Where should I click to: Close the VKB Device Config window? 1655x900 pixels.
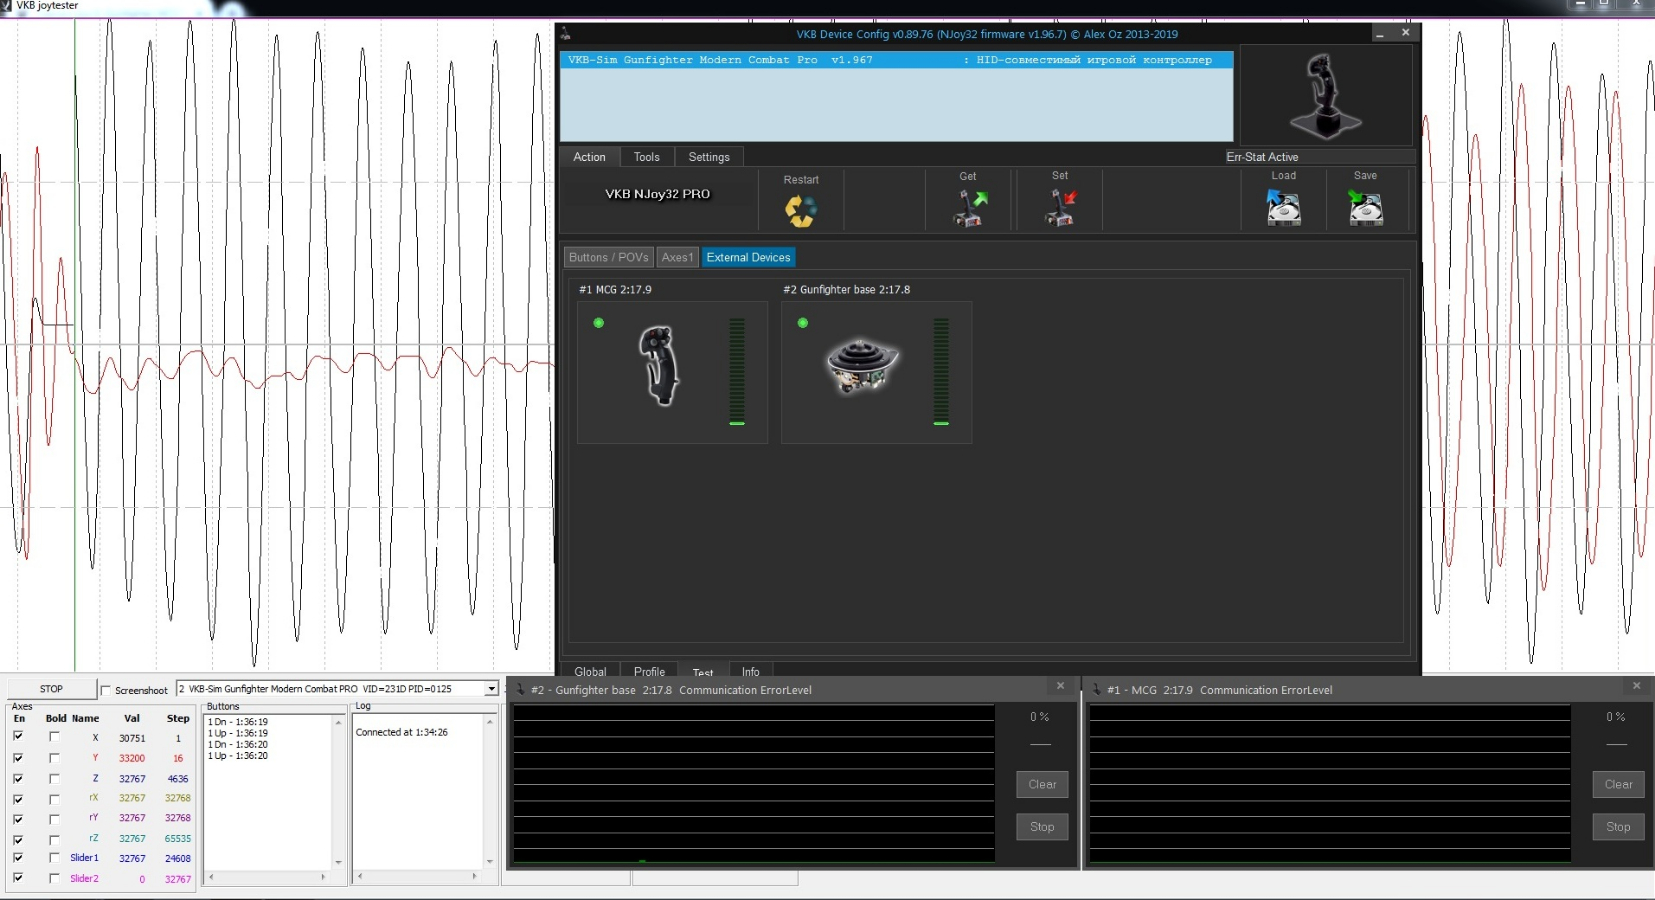tap(1405, 33)
